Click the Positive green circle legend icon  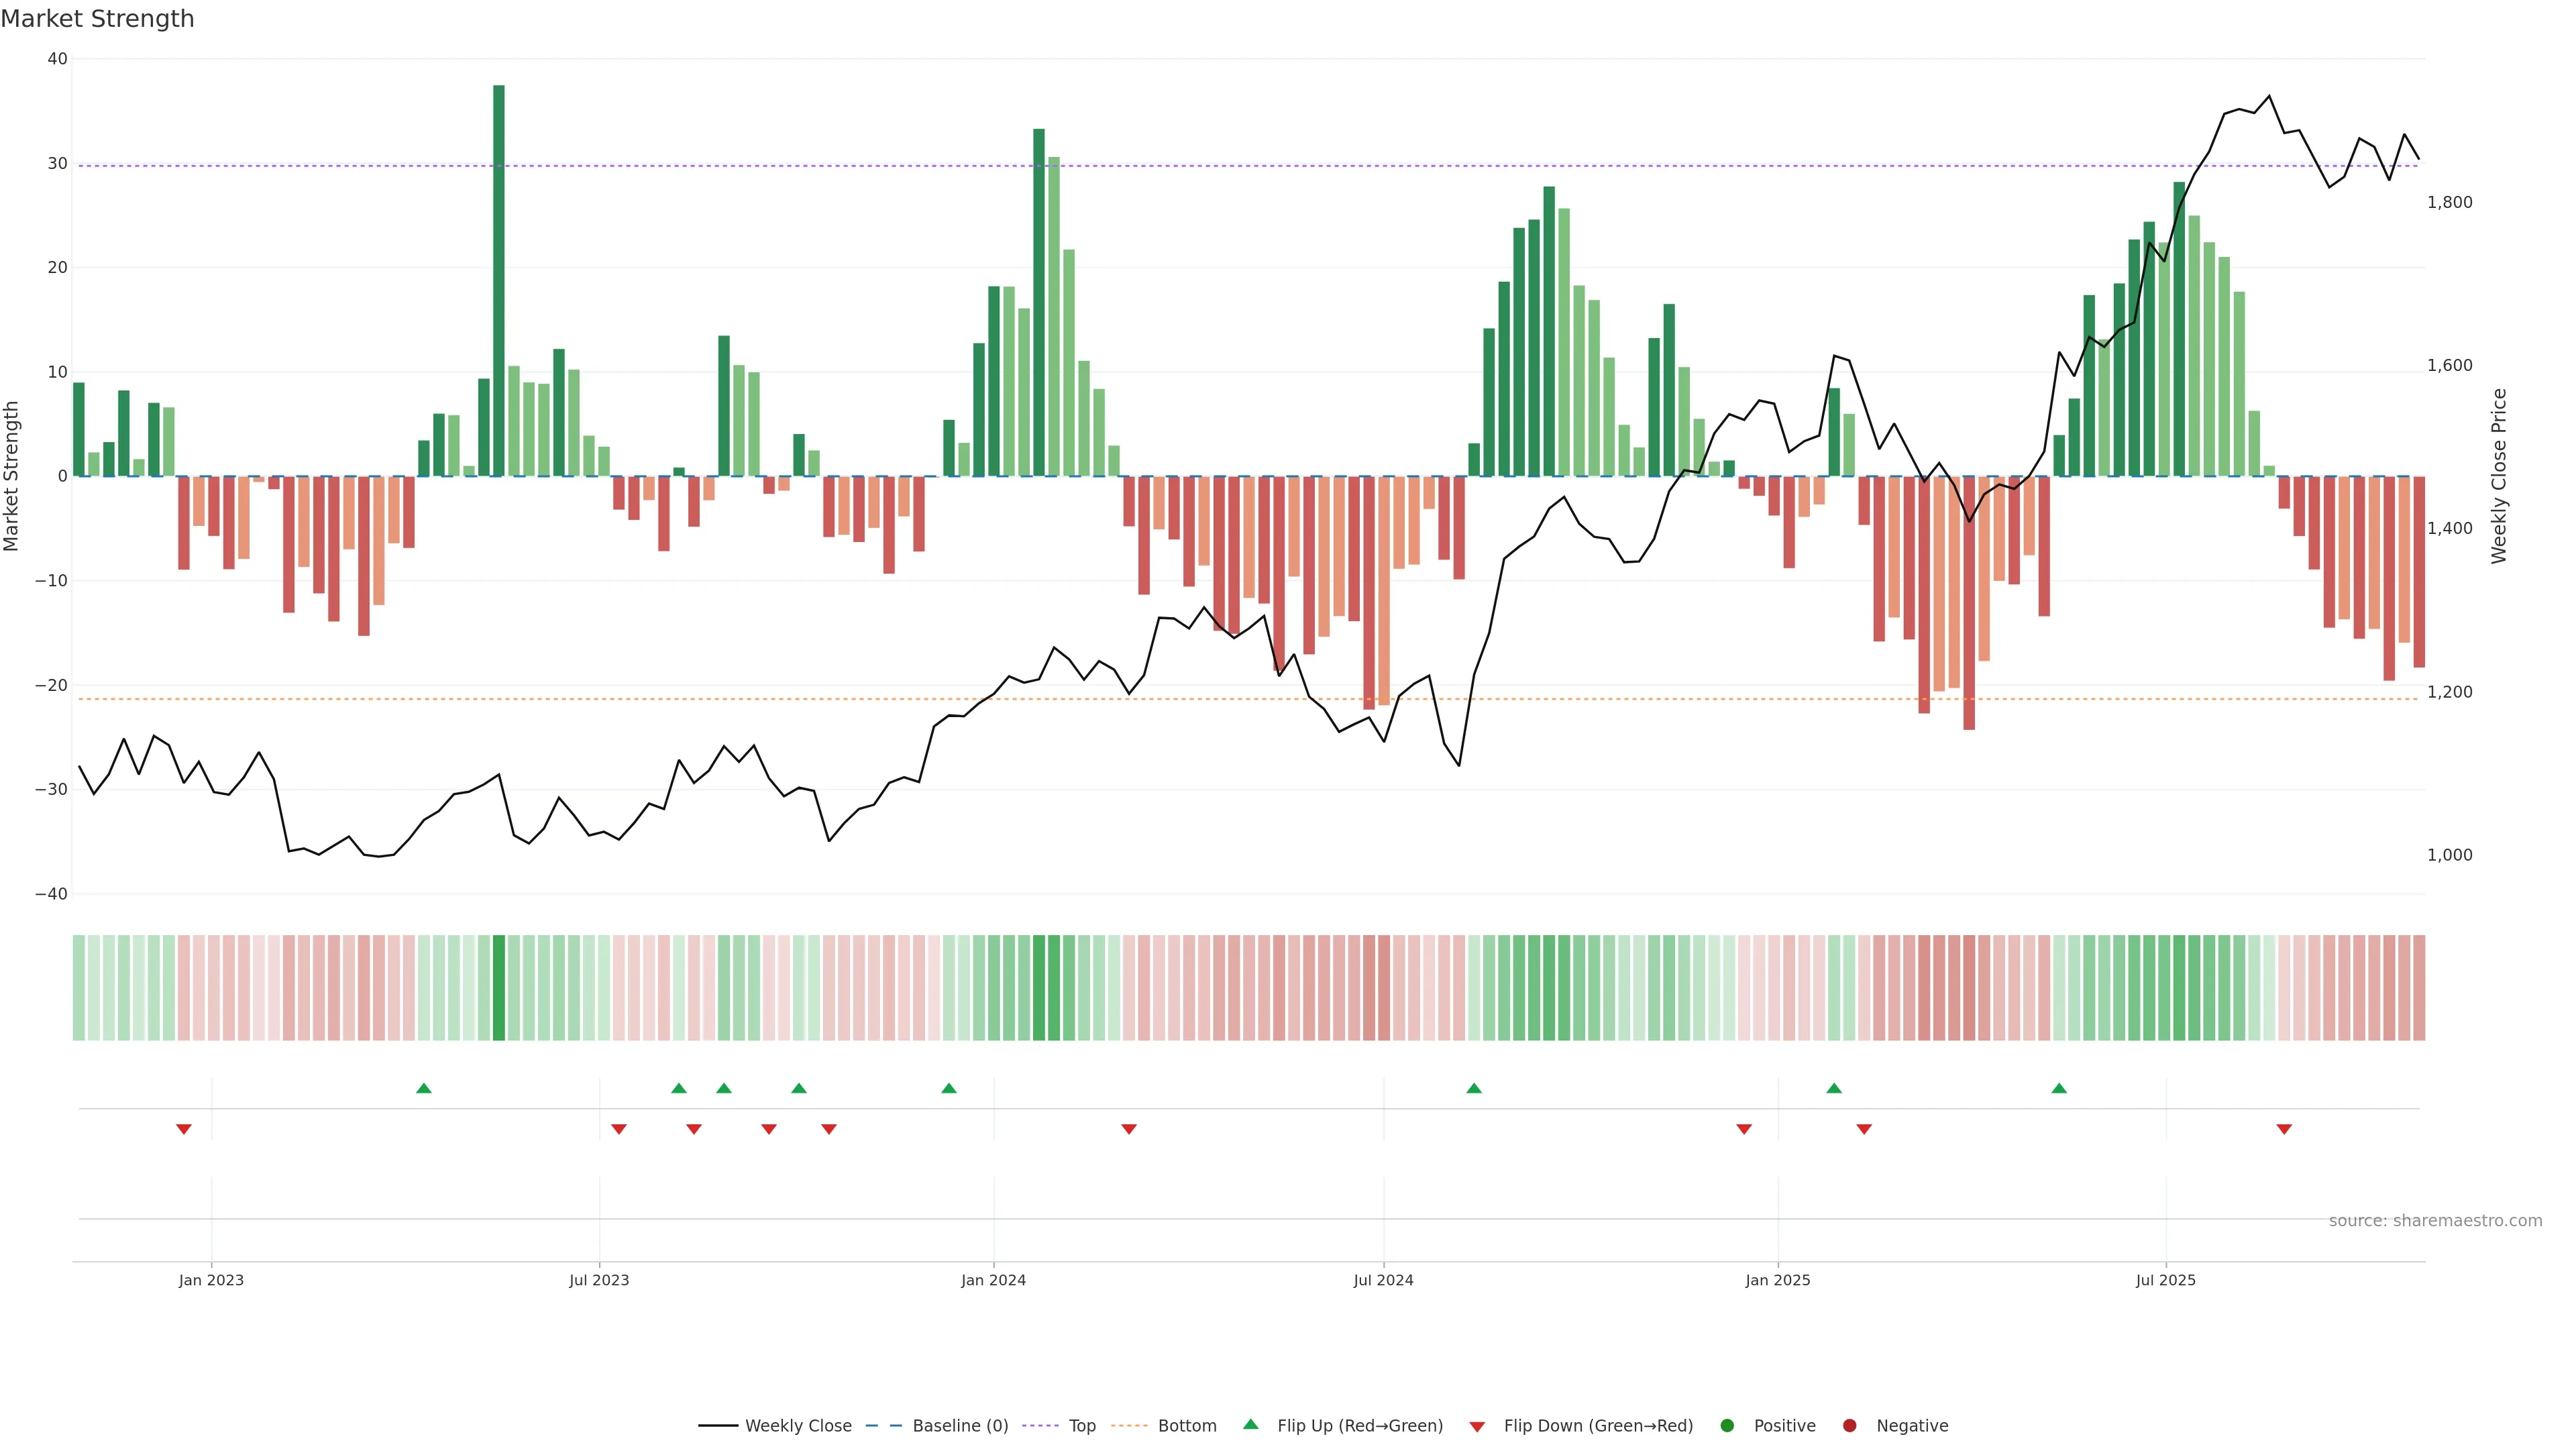[1727, 1426]
